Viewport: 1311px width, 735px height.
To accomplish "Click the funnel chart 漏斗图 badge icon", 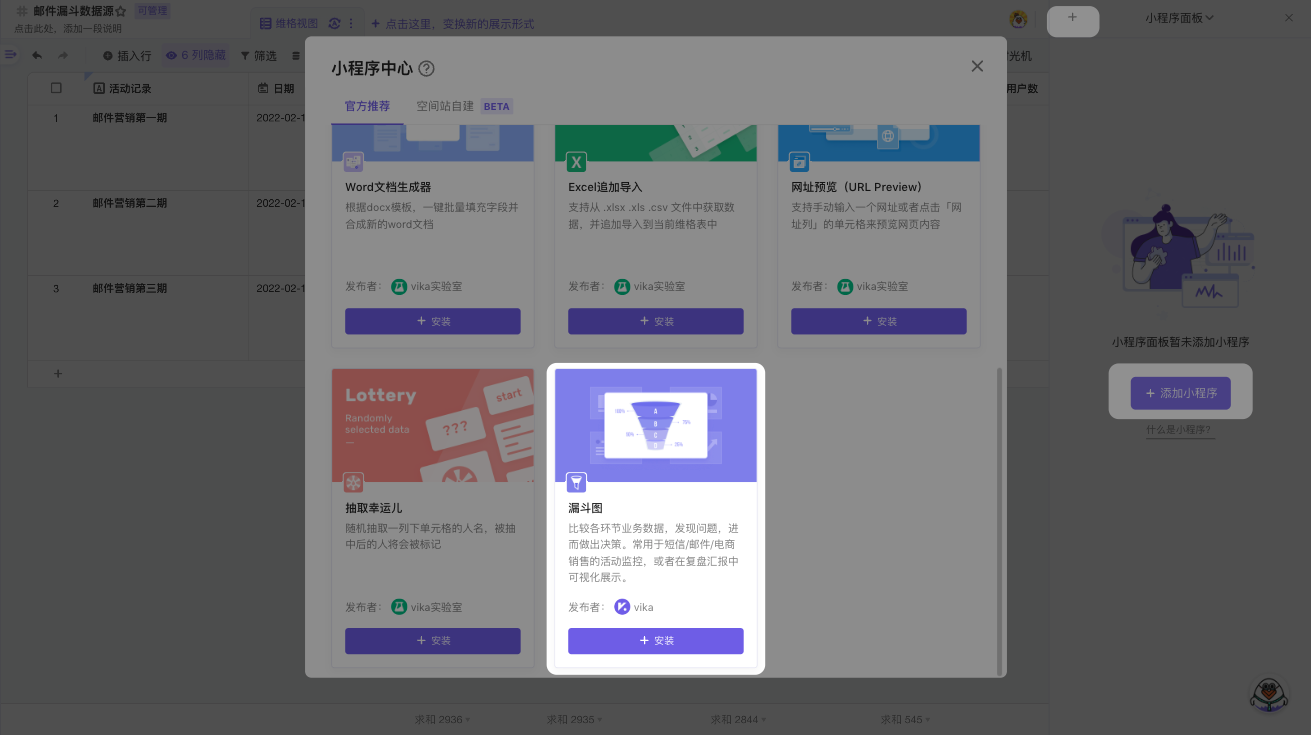I will click(x=577, y=483).
